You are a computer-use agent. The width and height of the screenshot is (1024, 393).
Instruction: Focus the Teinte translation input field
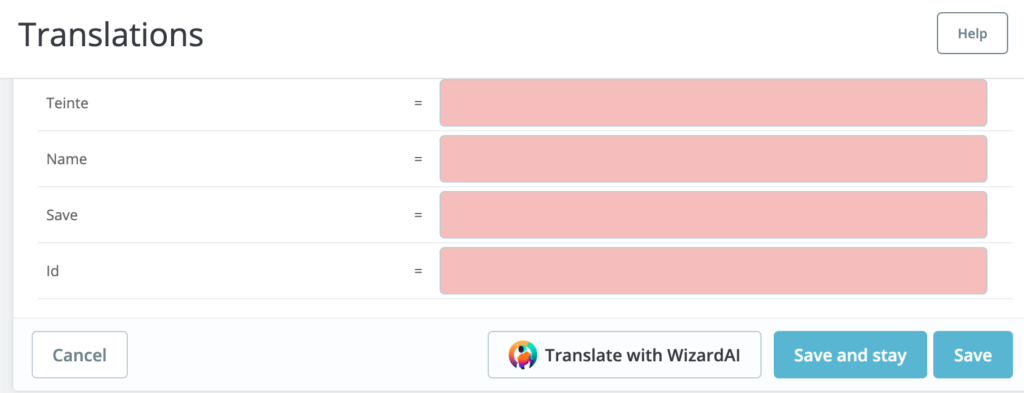click(x=713, y=103)
